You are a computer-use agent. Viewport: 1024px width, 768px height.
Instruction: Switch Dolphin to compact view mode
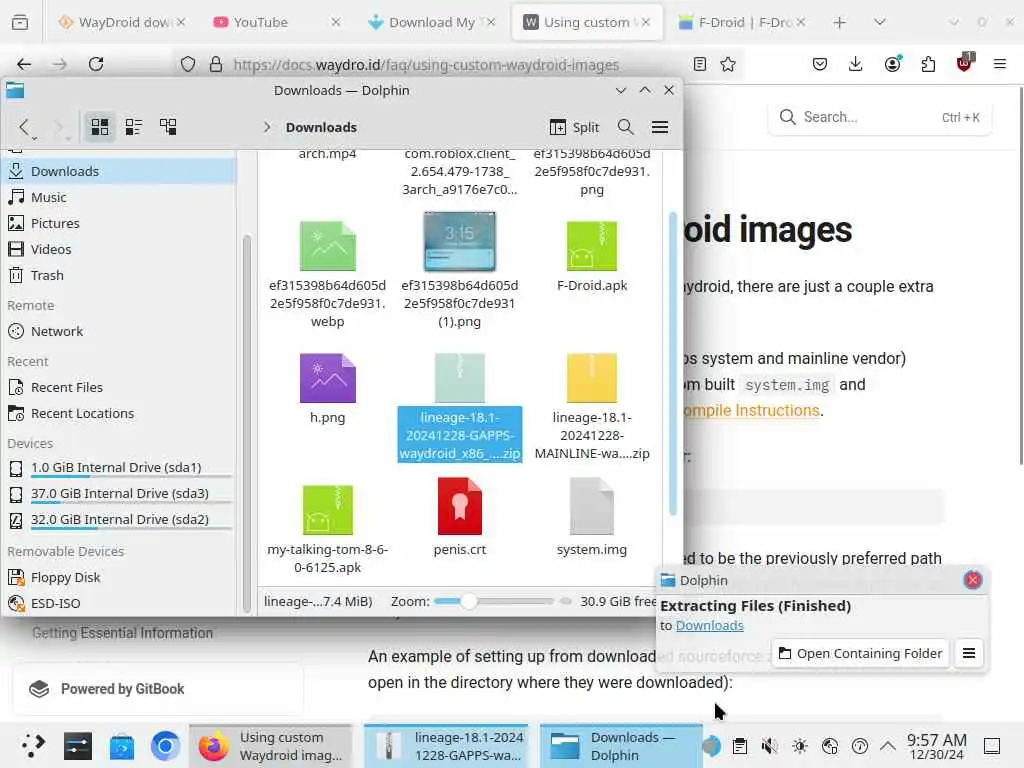click(134, 127)
